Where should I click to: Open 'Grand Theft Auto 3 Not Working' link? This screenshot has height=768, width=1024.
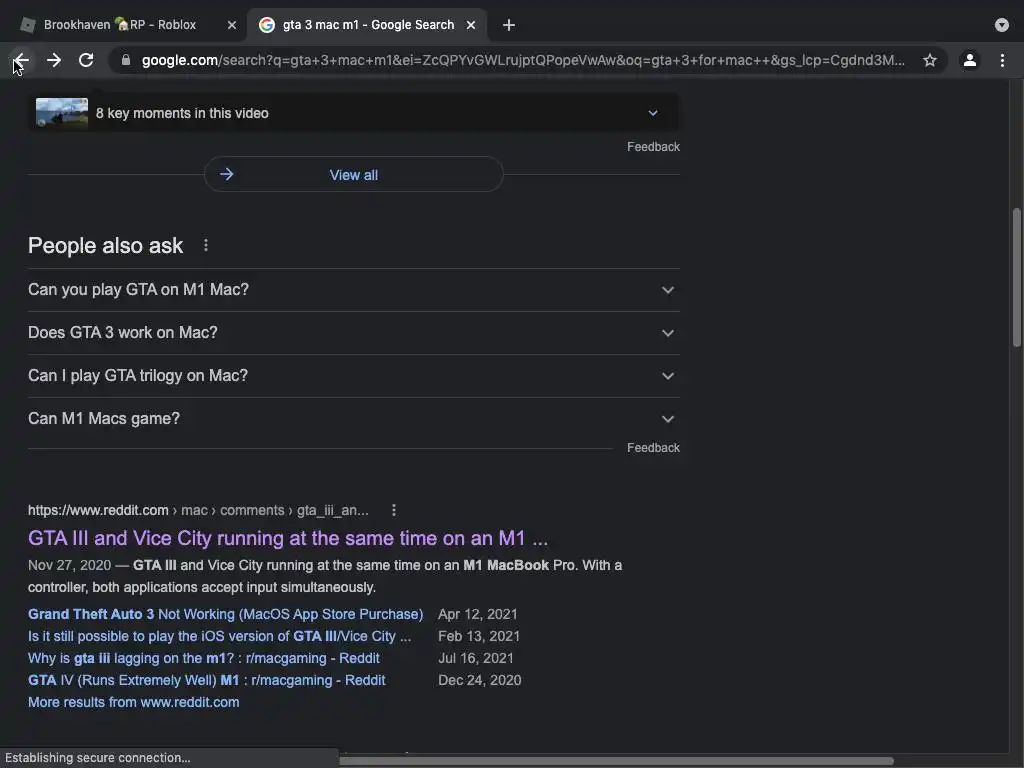pyautogui.click(x=225, y=615)
